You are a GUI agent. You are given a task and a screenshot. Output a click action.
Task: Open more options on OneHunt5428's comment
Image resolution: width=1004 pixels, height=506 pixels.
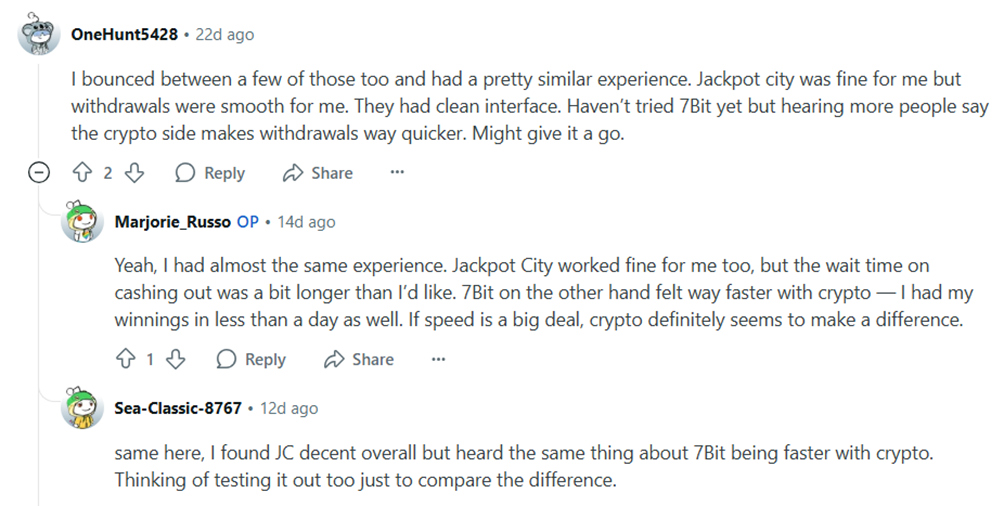tap(397, 173)
